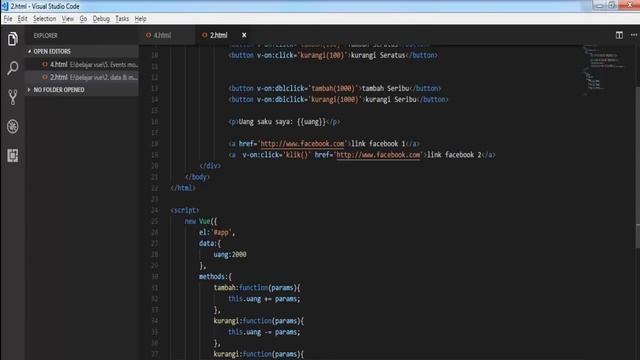Split the editor with the split icon

pos(619,35)
